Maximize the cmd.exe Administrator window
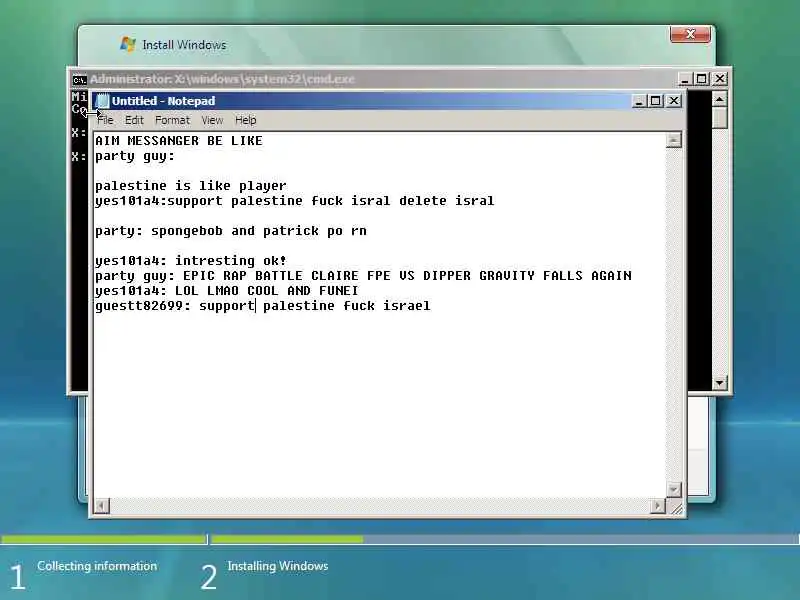 point(702,79)
